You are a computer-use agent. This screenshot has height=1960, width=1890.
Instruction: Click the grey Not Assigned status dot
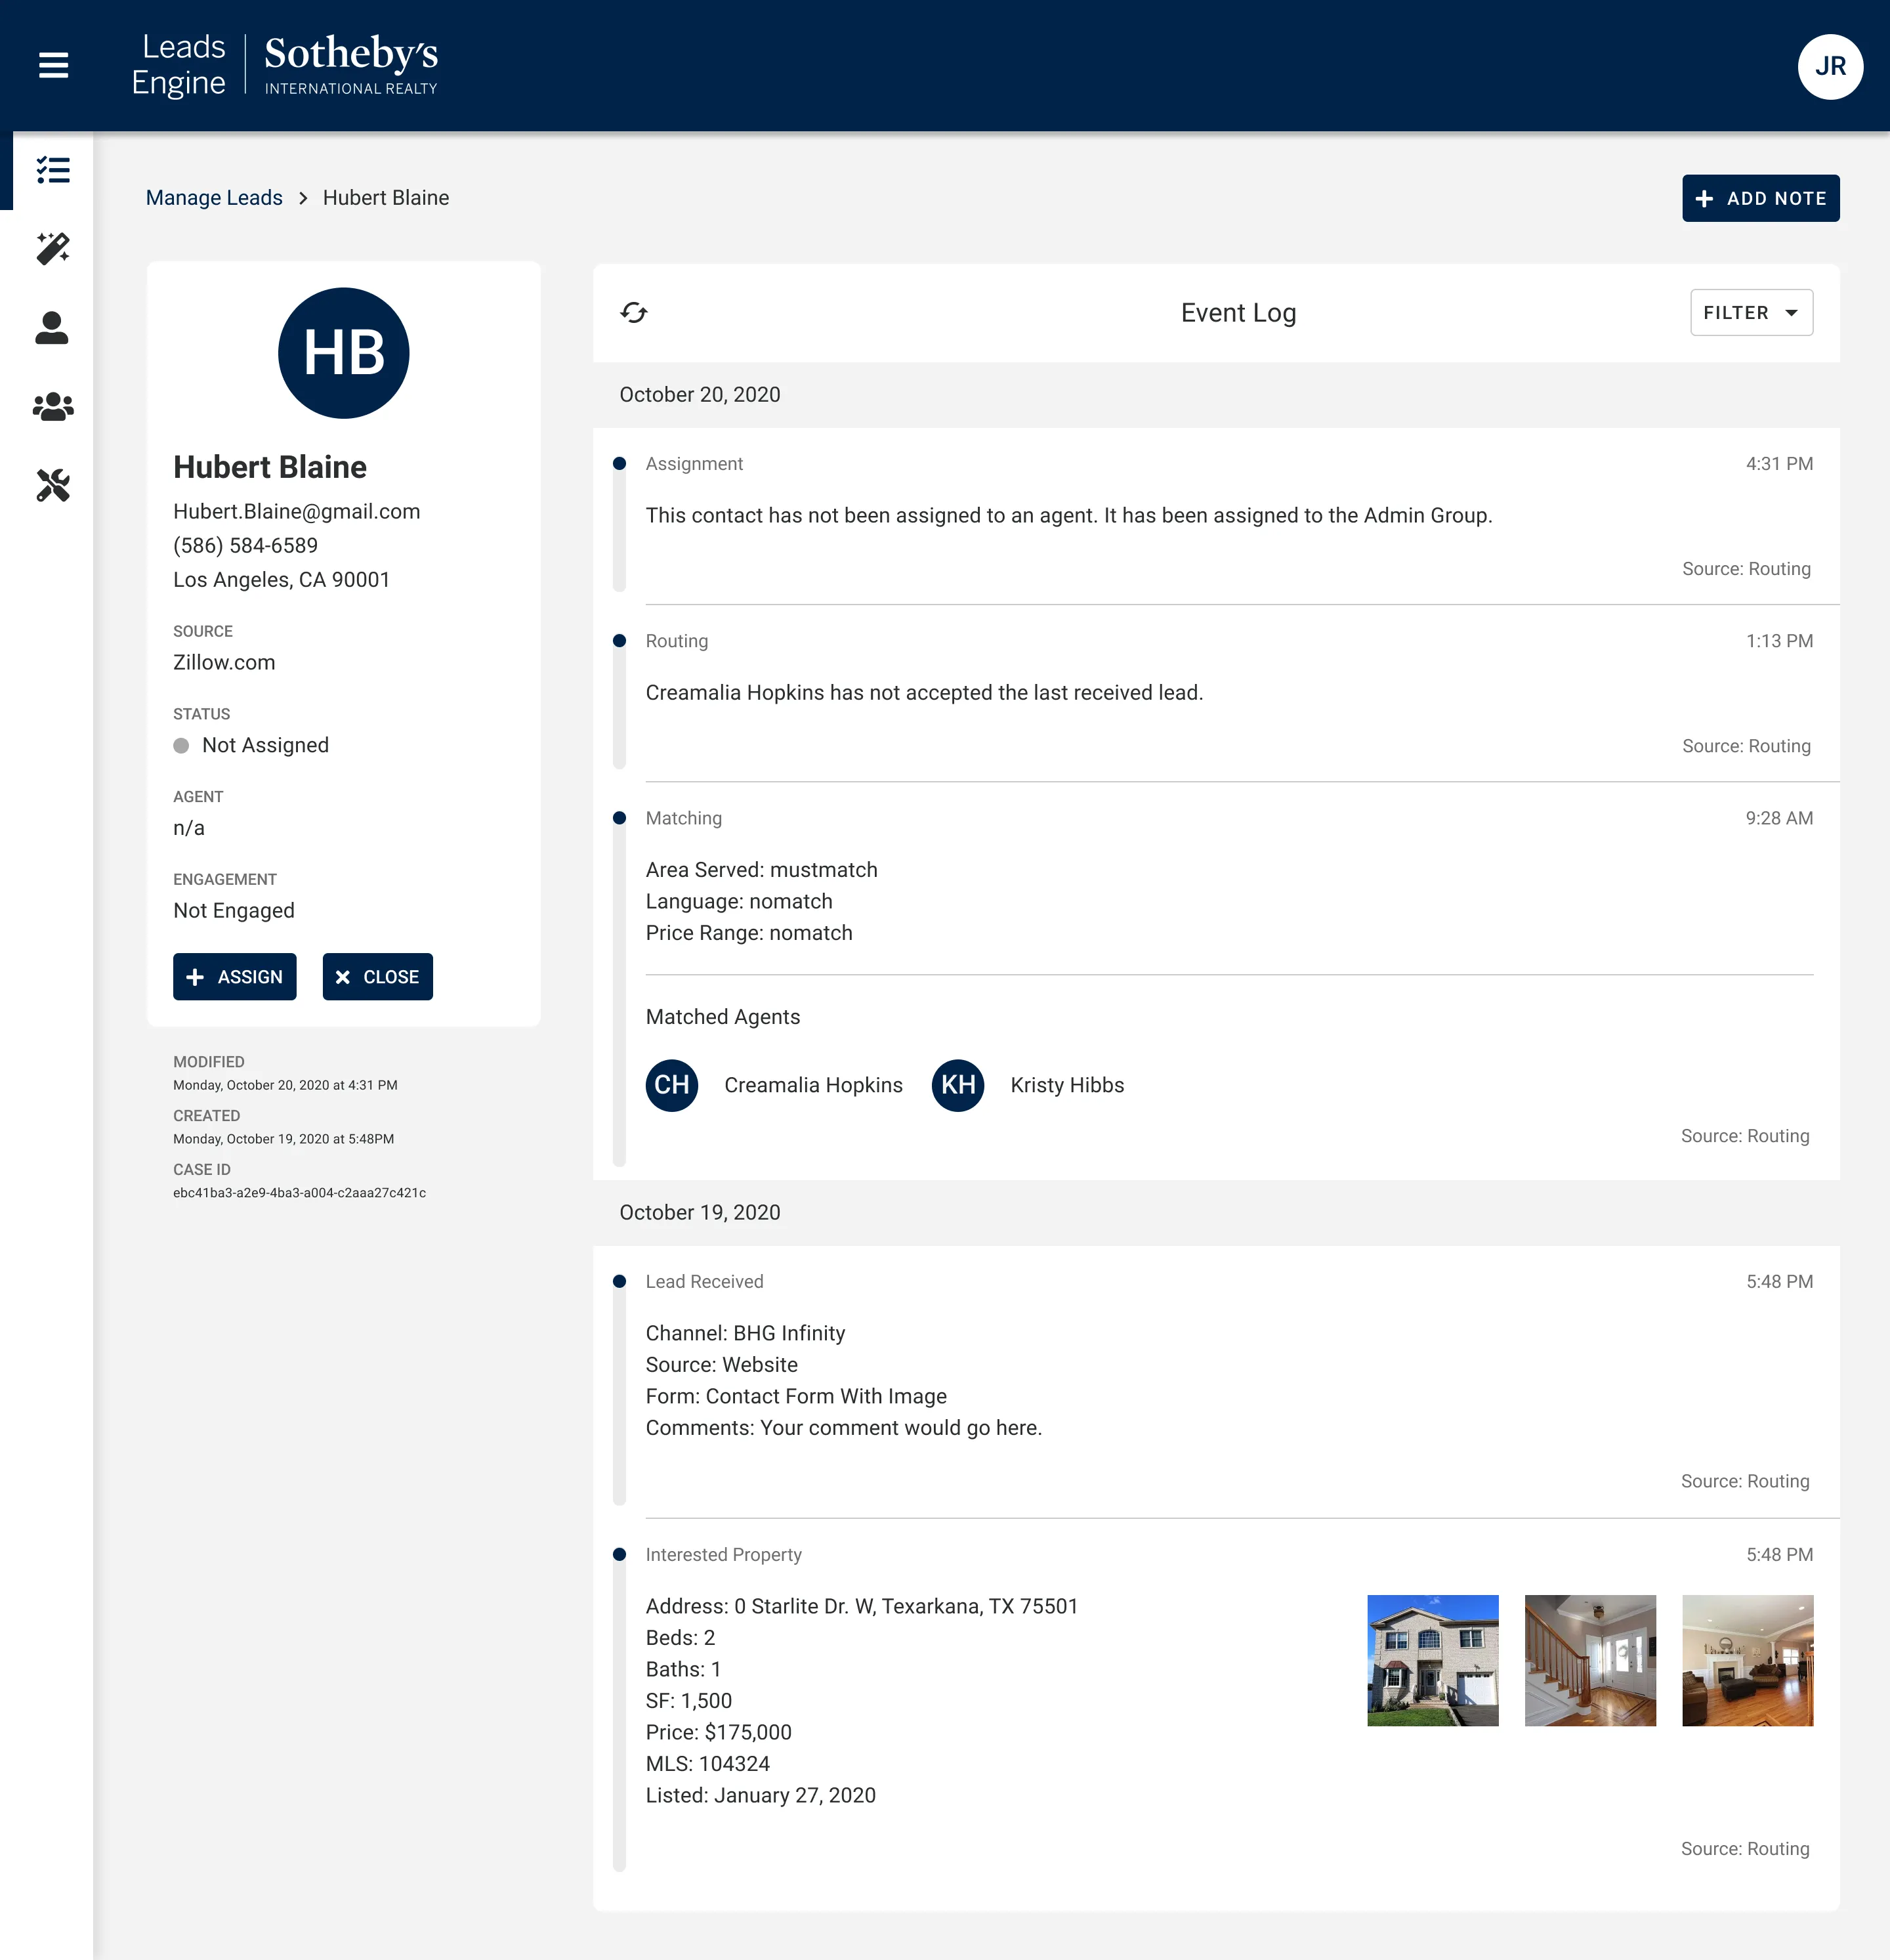(181, 746)
